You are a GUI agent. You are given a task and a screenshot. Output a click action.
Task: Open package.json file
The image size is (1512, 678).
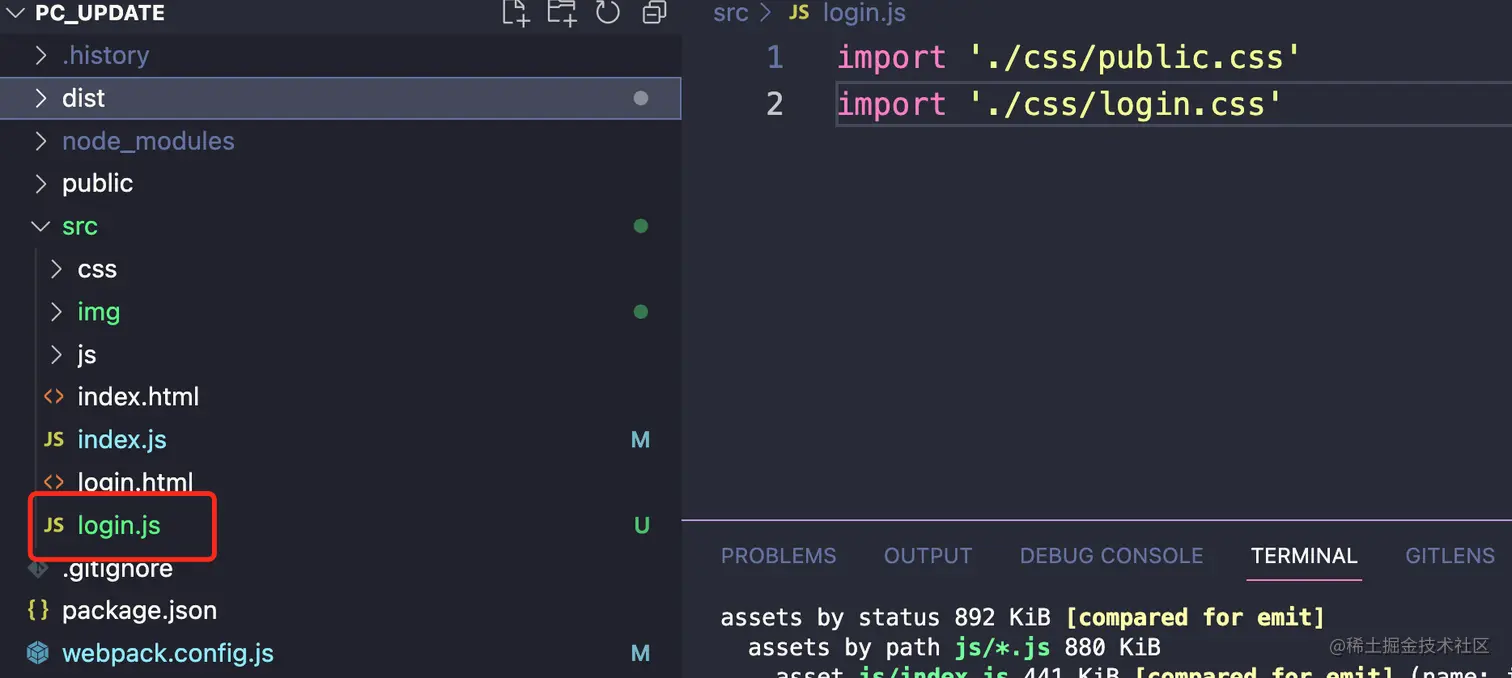coord(139,610)
